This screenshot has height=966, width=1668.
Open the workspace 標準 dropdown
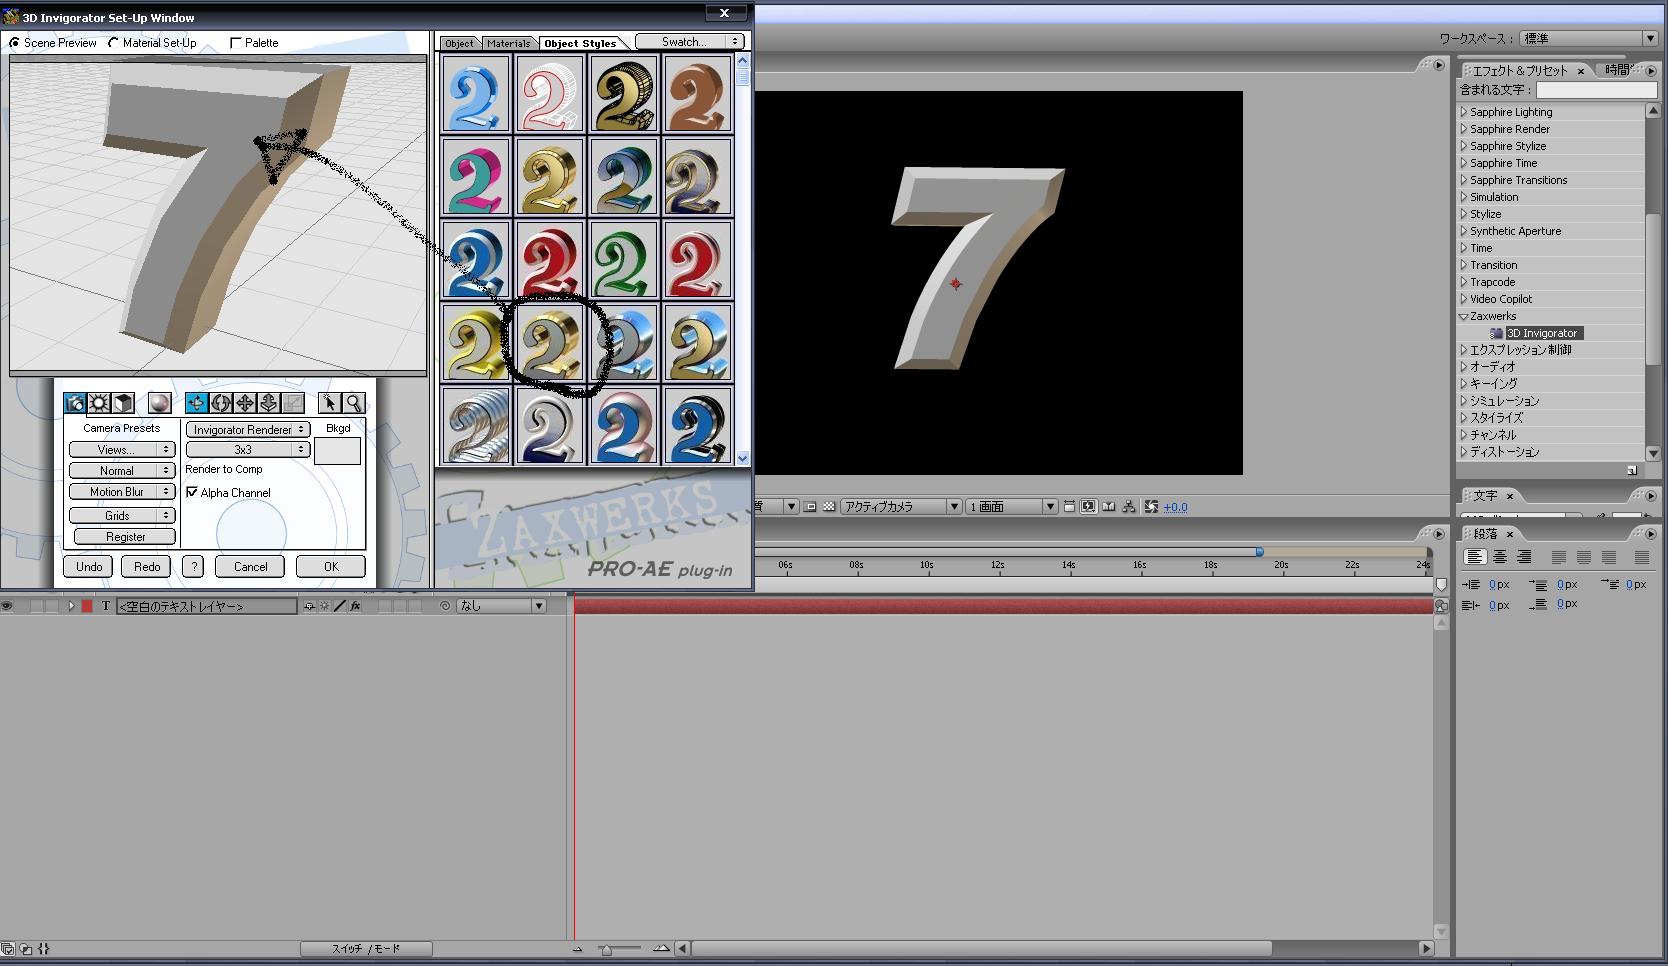pos(1588,38)
